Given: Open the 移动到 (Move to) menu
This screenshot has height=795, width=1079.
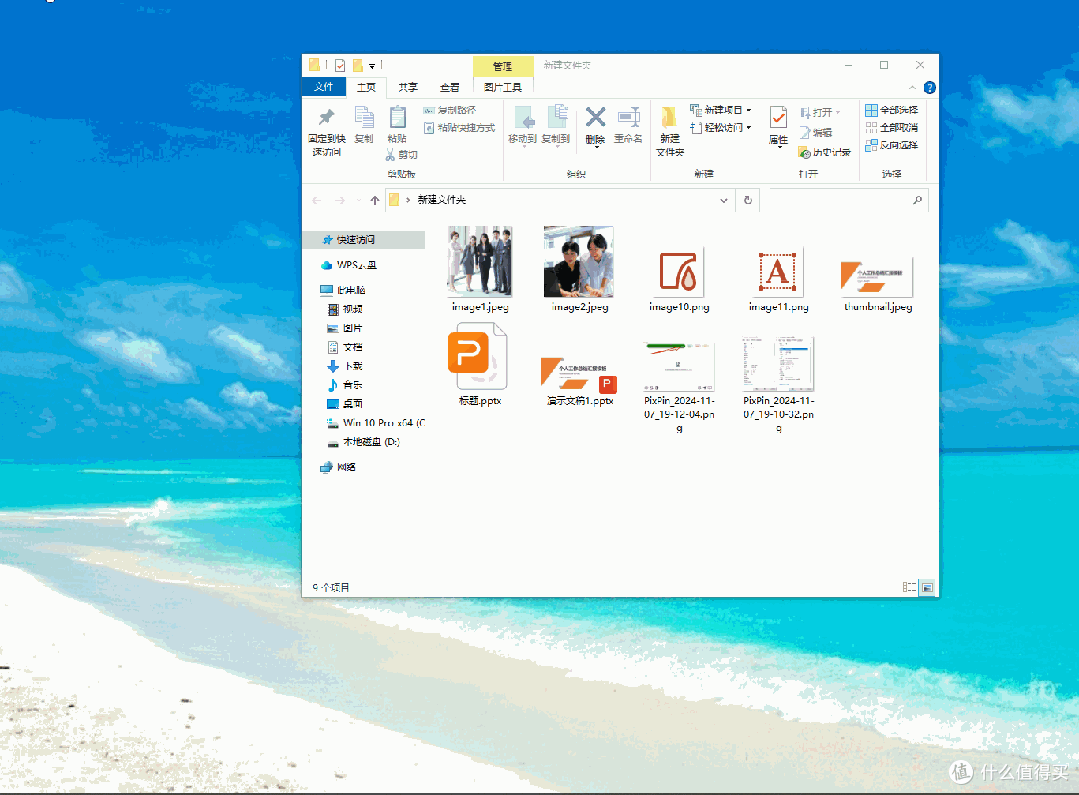Looking at the screenshot, I should click(x=522, y=125).
